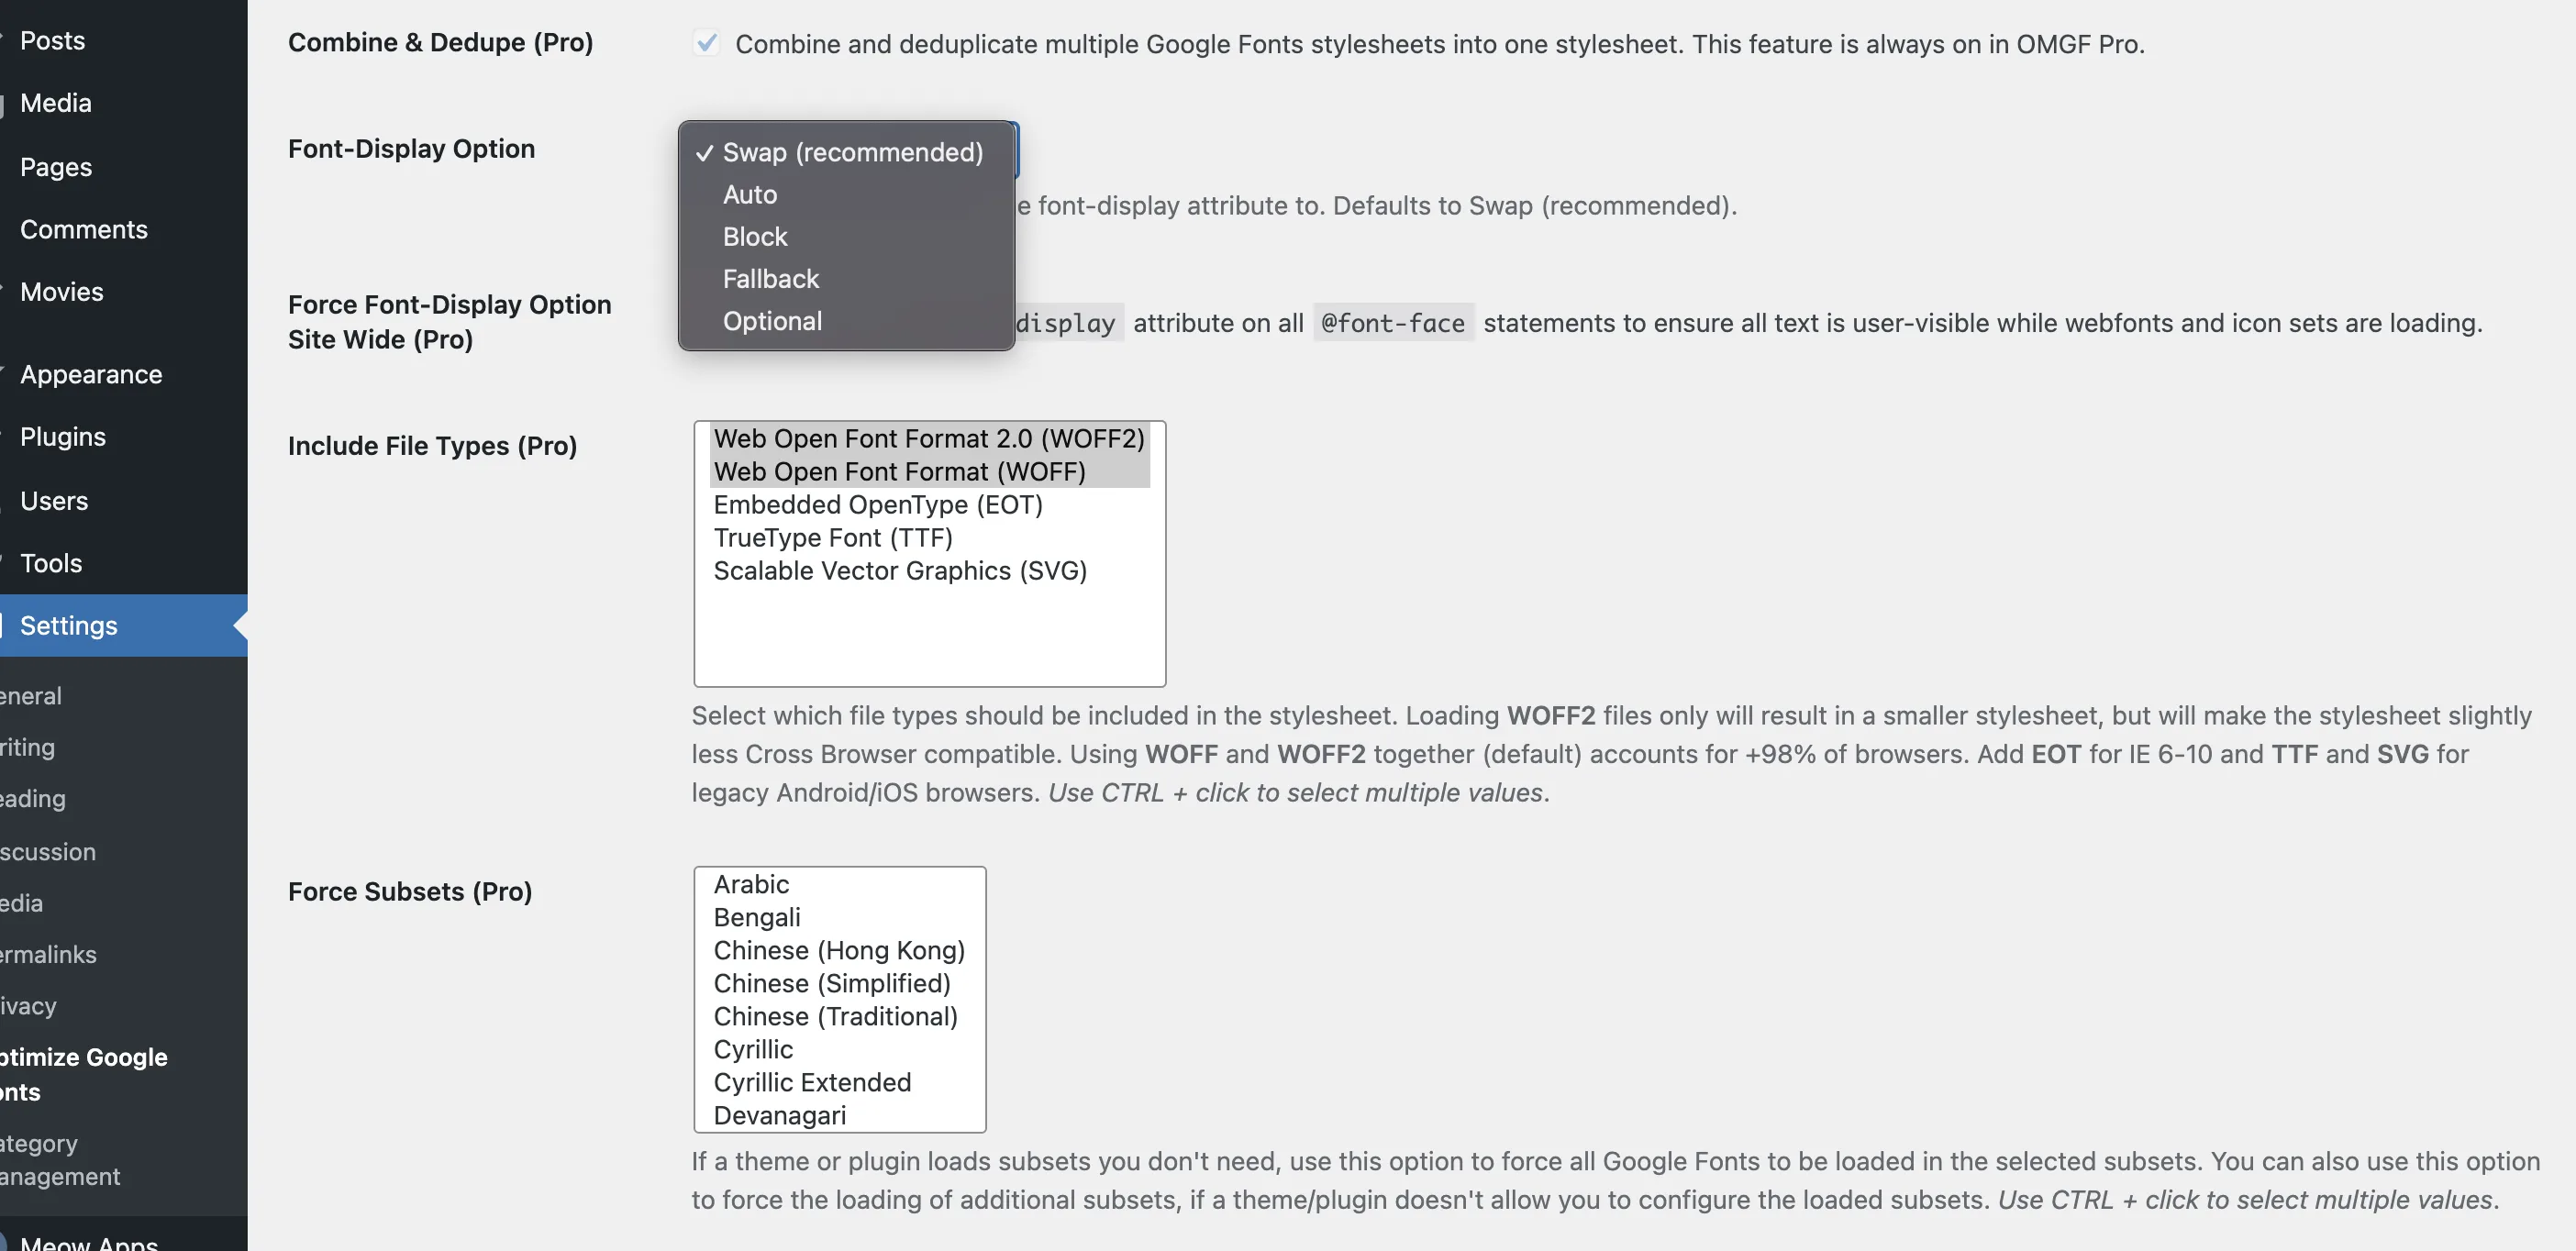This screenshot has width=2576, height=1251.
Task: Select Web Open Font Format 2.0 (WOFF2)
Action: [x=928, y=438]
